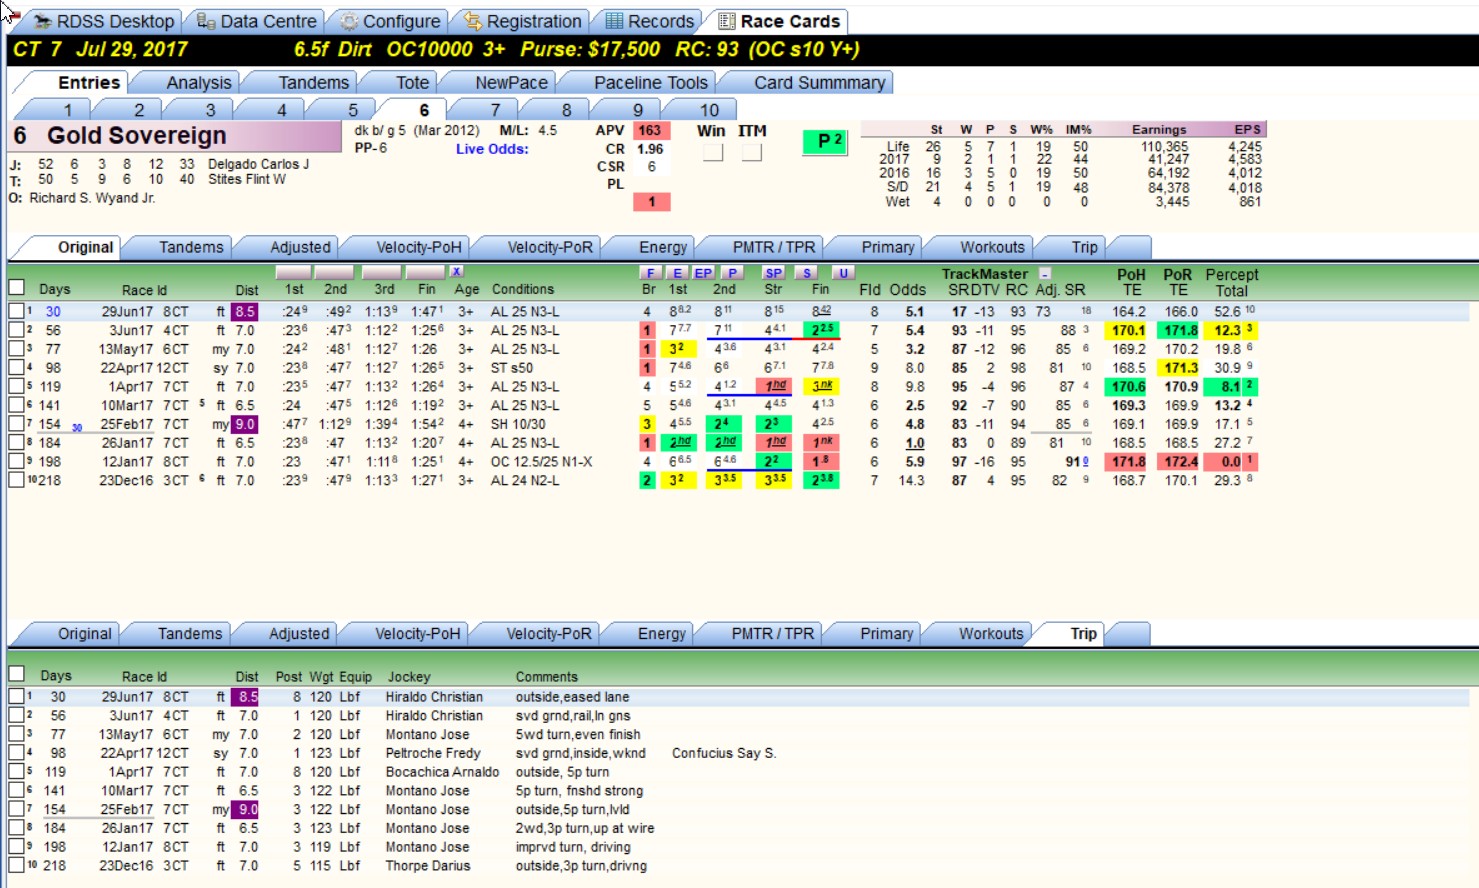The image size is (1479, 888).
Task: Click the SP button above Str column
Action: pyautogui.click(x=773, y=272)
